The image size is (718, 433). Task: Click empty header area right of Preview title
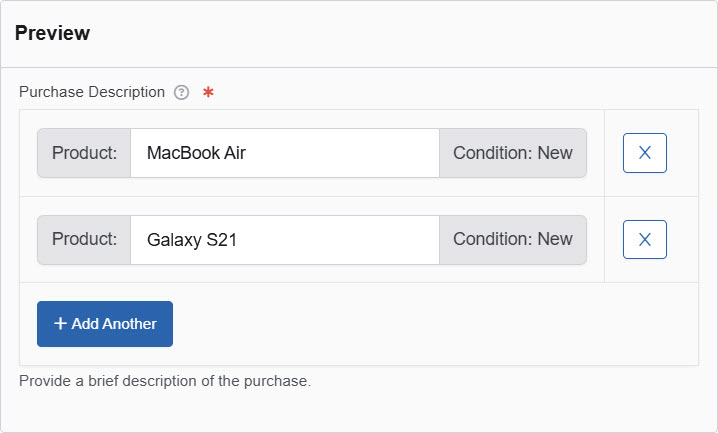(x=400, y=33)
